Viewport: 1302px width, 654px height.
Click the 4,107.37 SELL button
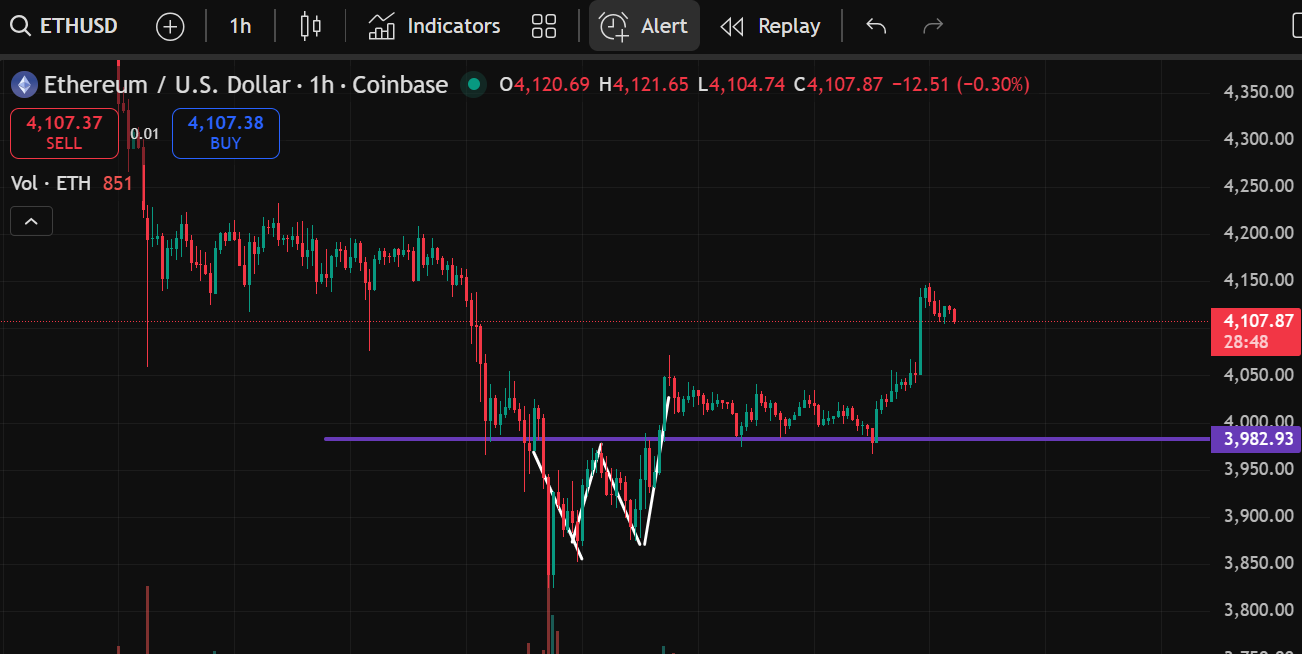coord(64,133)
